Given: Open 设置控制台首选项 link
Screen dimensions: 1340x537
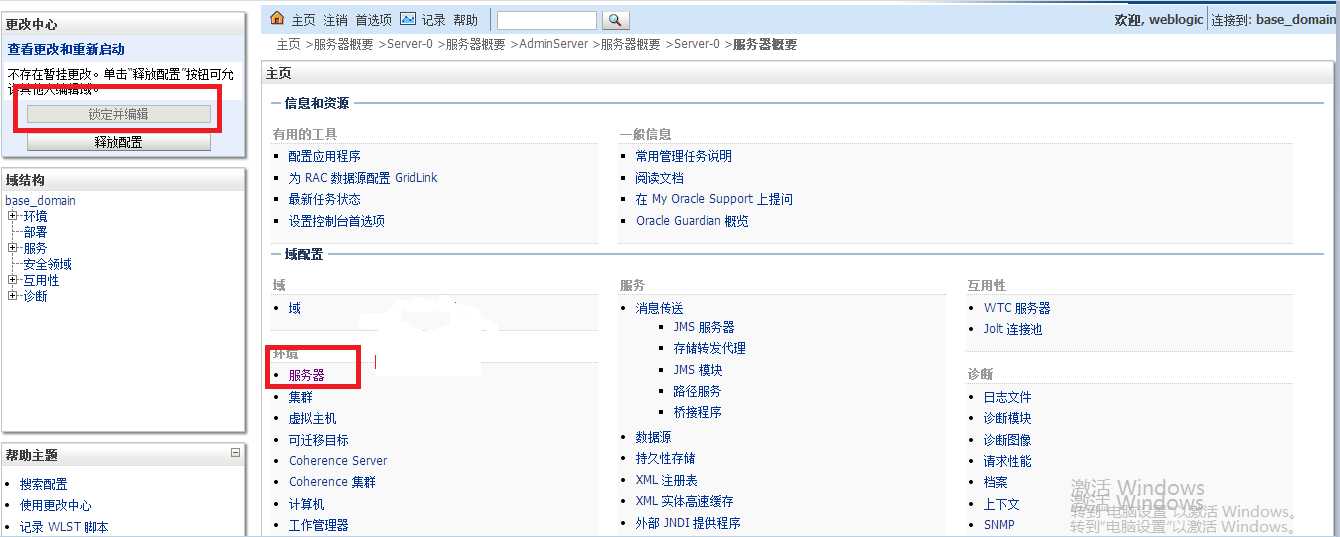Looking at the screenshot, I should tap(337, 221).
